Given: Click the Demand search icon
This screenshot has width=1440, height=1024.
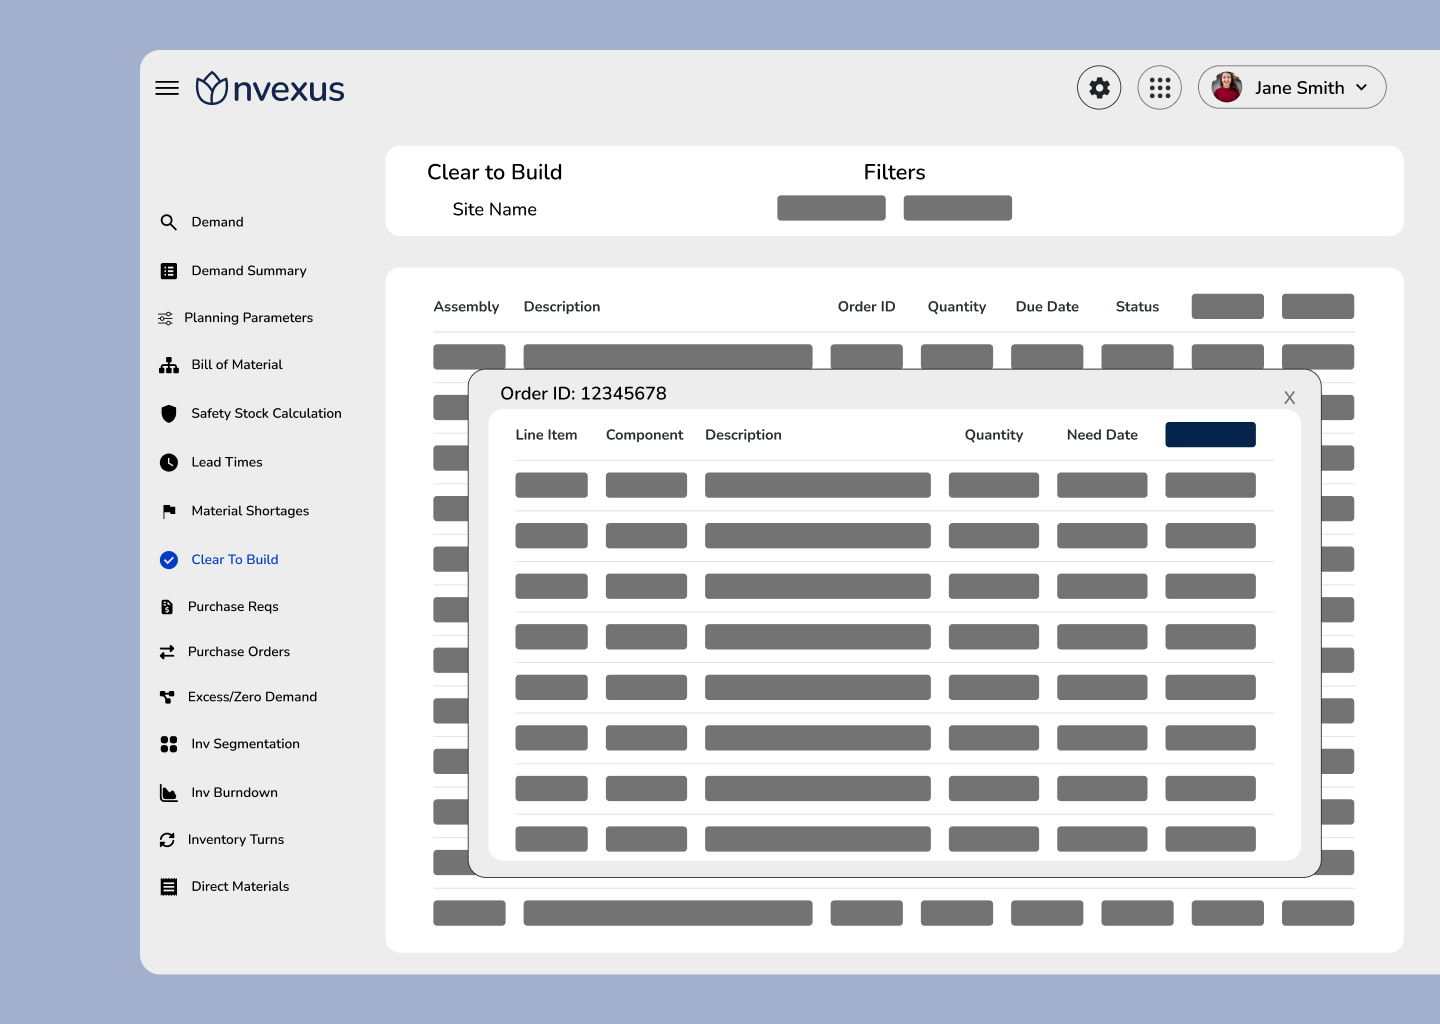Looking at the screenshot, I should 169,222.
